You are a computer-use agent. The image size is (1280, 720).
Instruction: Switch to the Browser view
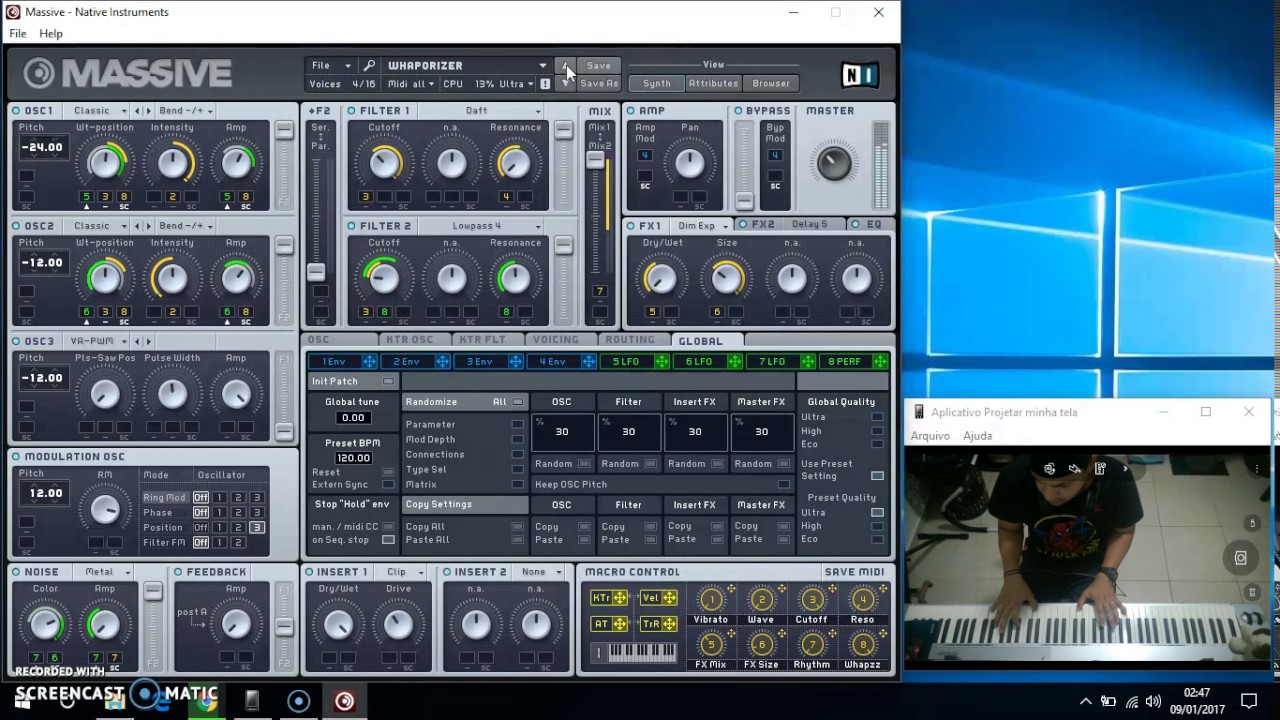(x=770, y=84)
